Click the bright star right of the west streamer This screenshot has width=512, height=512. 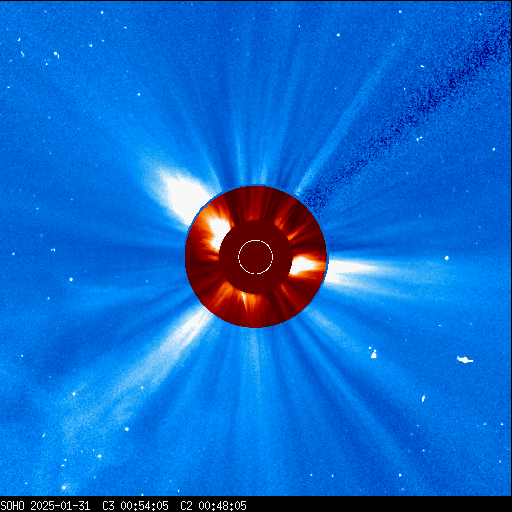click(447, 258)
